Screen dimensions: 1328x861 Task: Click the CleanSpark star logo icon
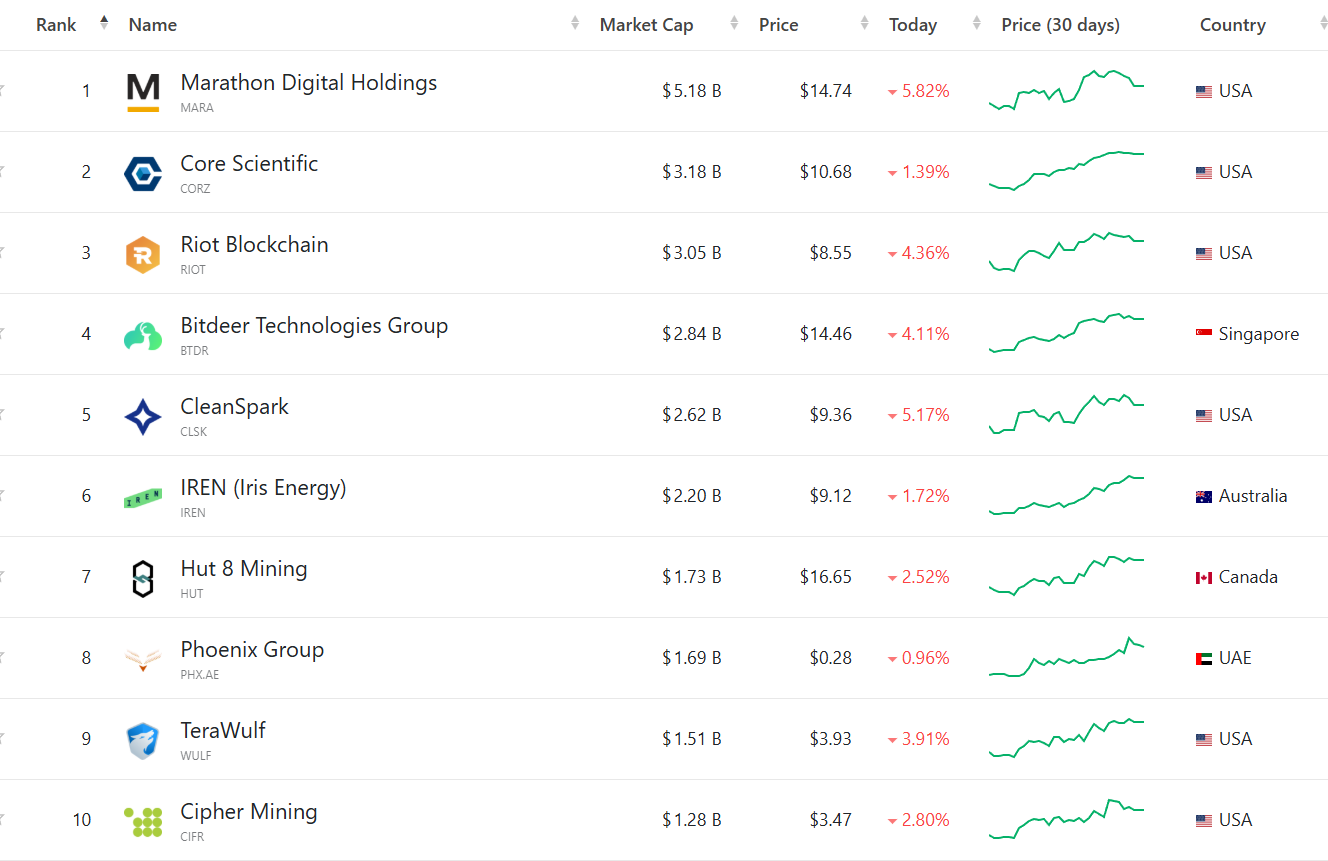coord(143,416)
